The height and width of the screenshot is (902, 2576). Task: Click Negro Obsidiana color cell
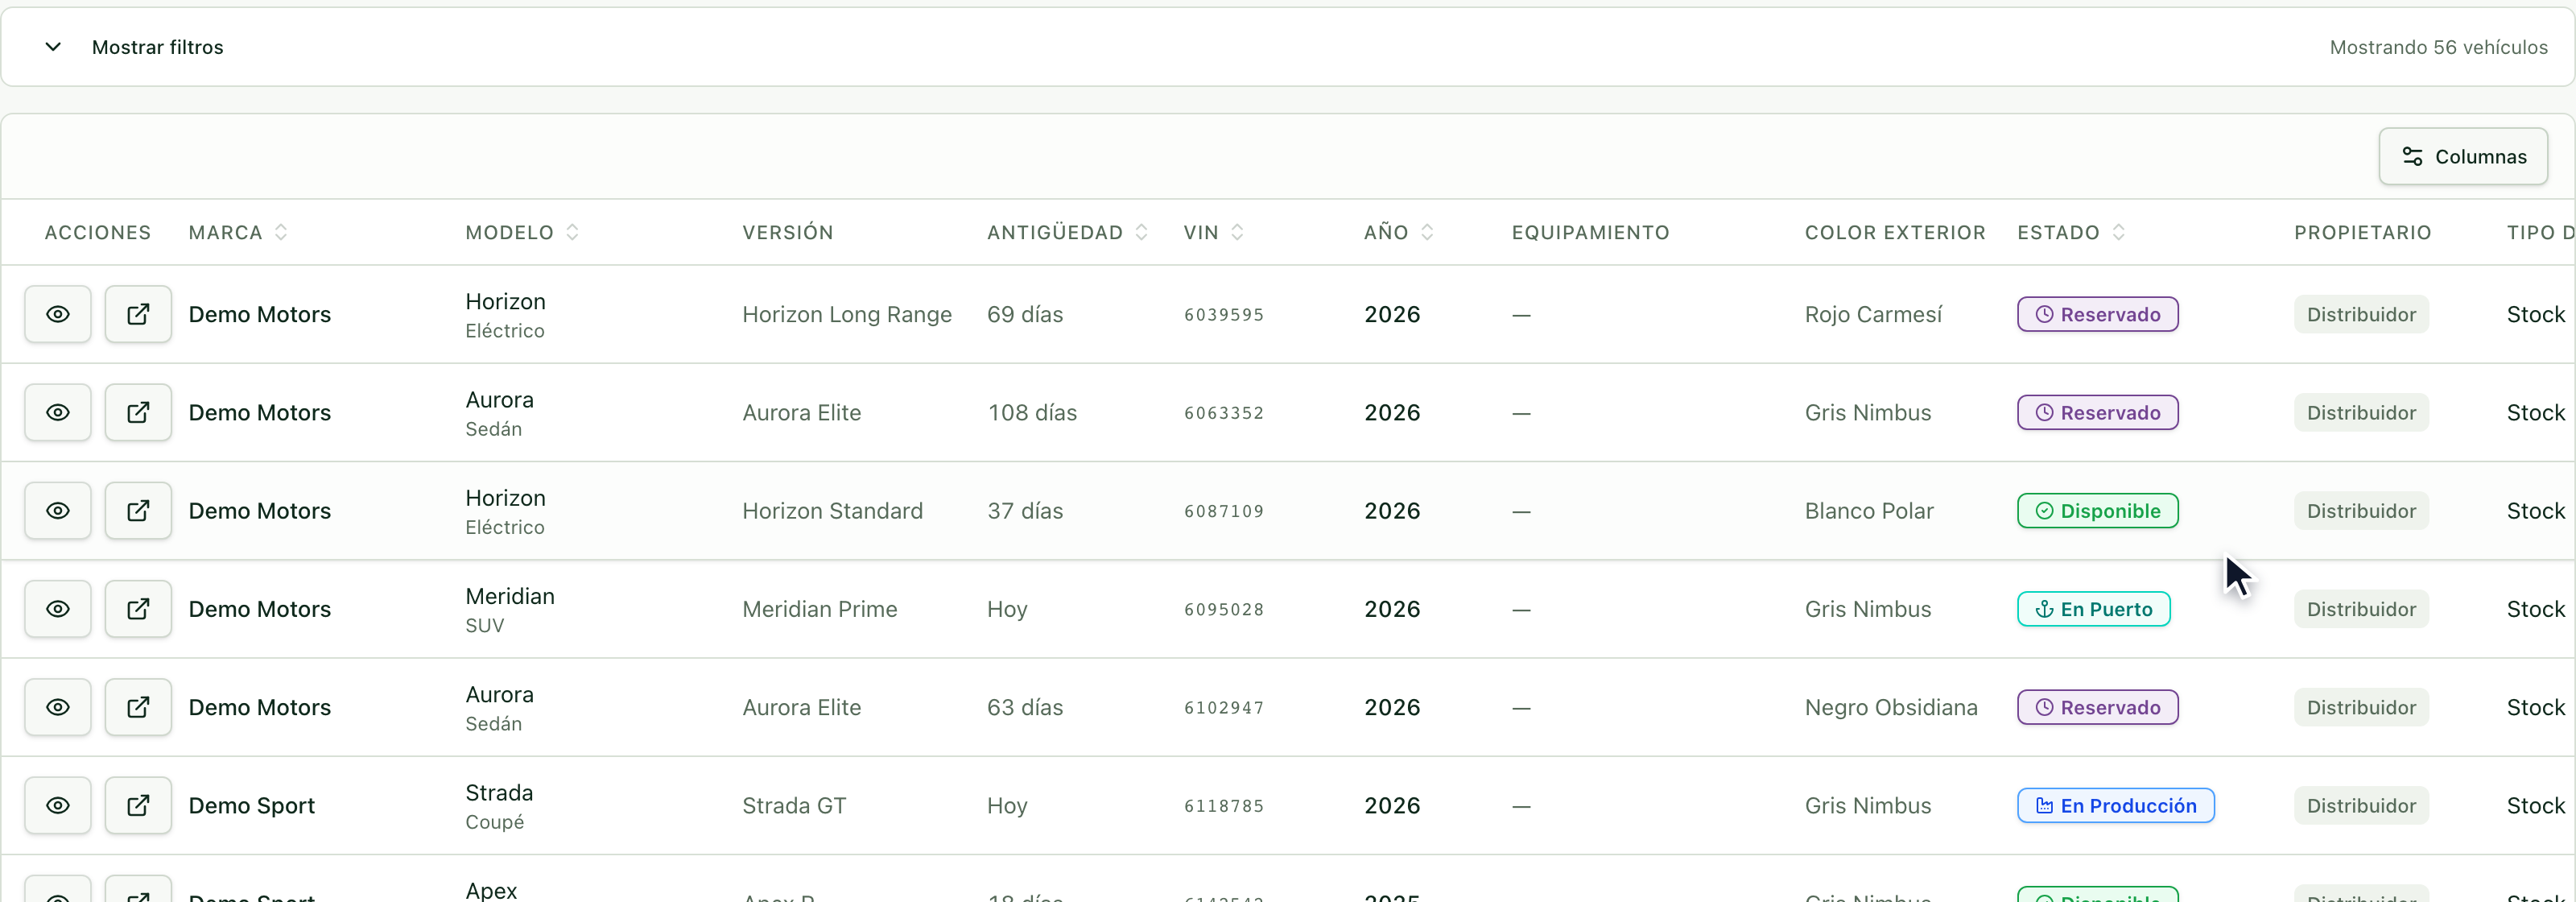[1891, 707]
